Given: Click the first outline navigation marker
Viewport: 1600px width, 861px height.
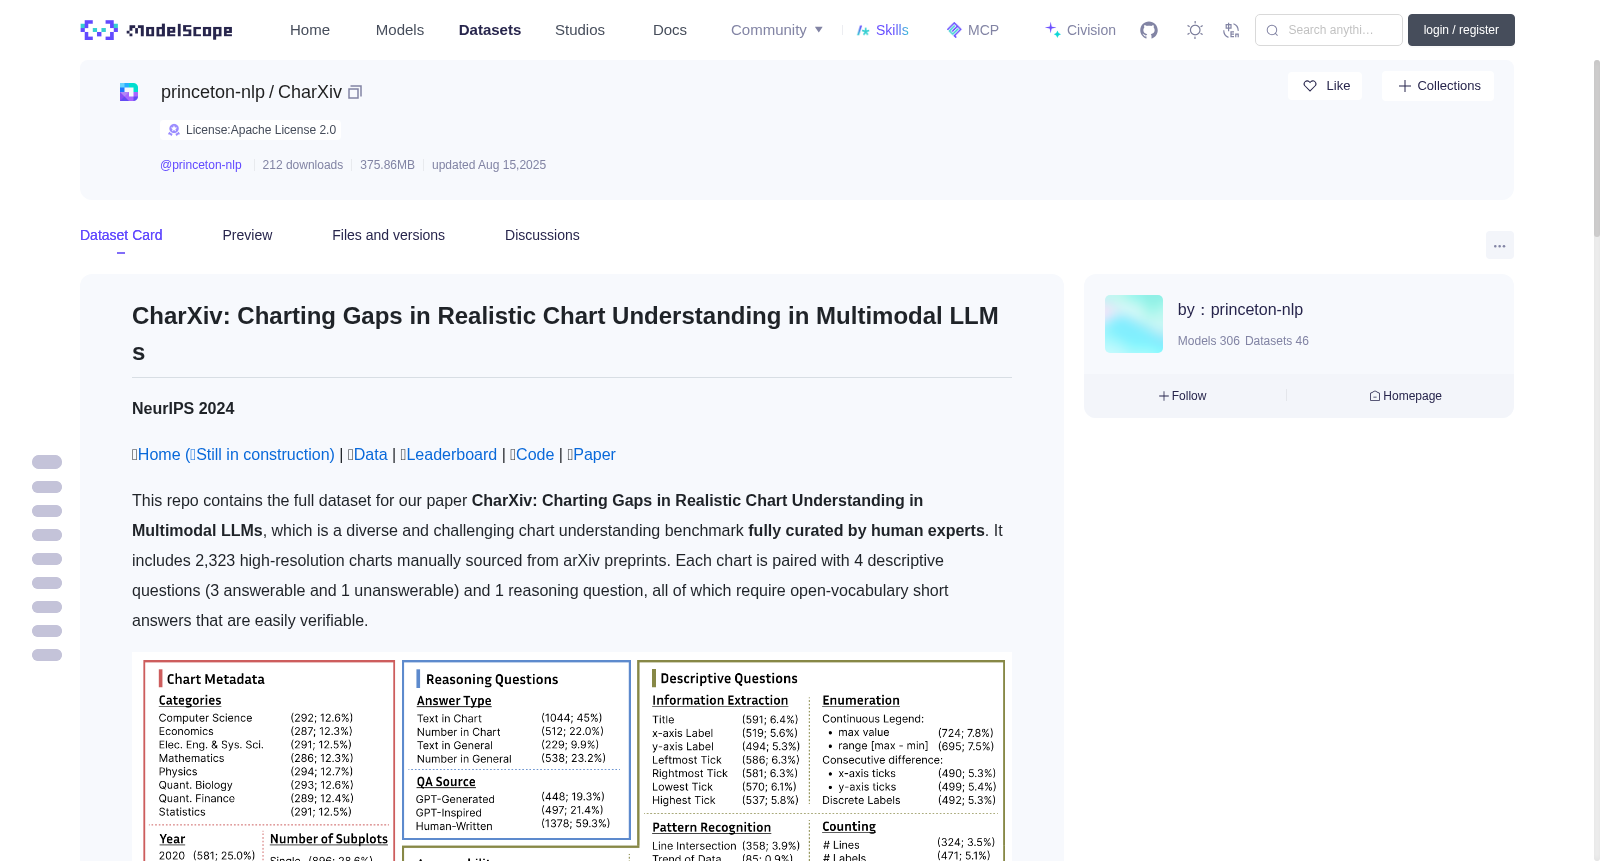Looking at the screenshot, I should click(x=47, y=462).
